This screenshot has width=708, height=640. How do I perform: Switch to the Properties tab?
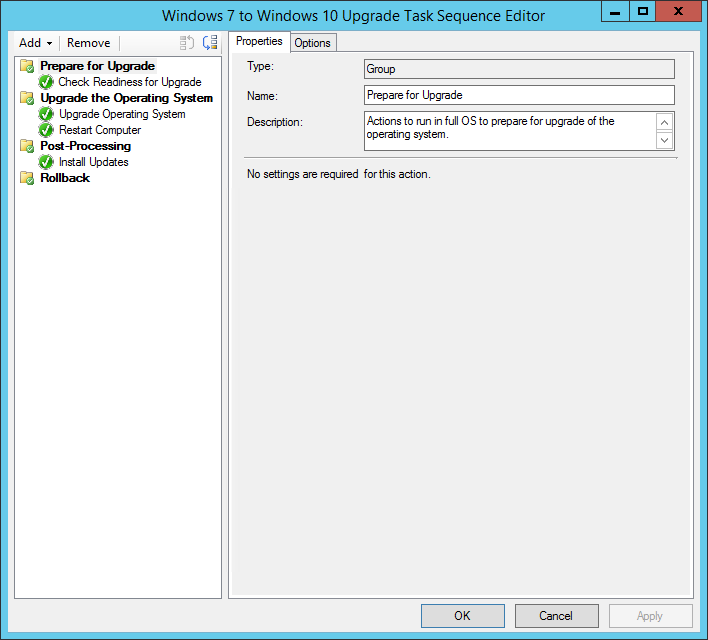(x=259, y=42)
